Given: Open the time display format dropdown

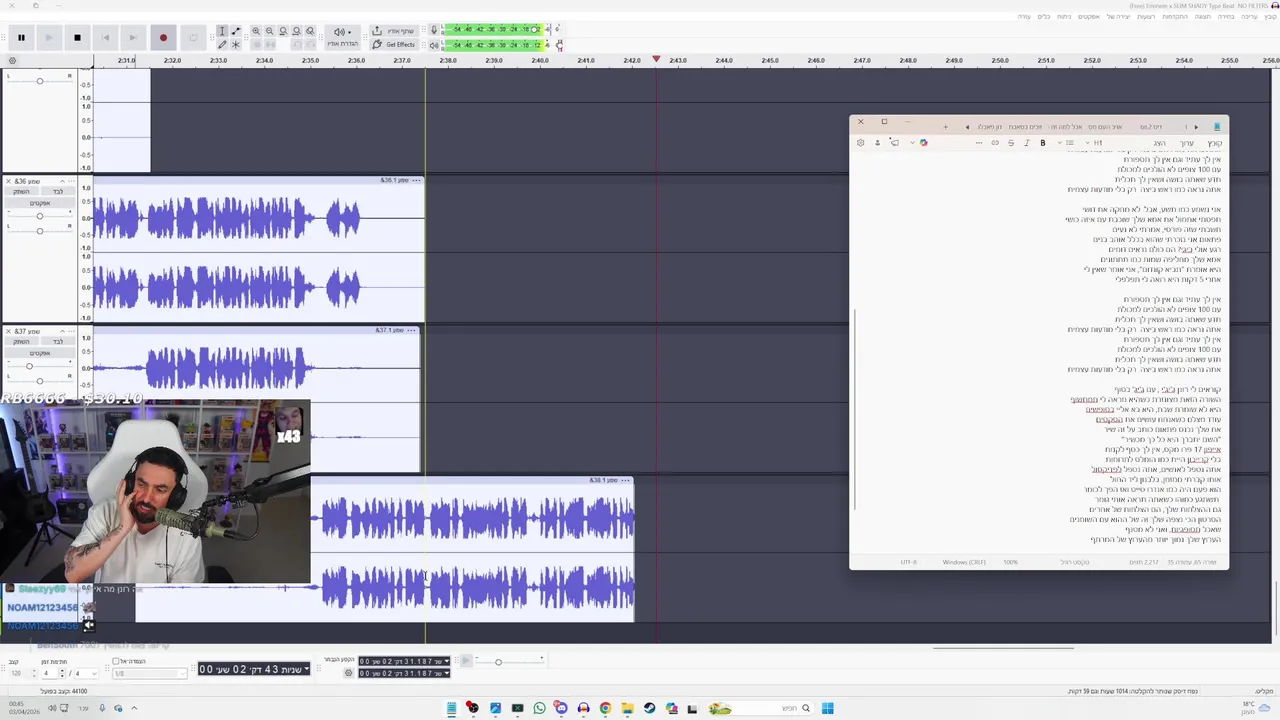Looking at the screenshot, I should (306, 669).
